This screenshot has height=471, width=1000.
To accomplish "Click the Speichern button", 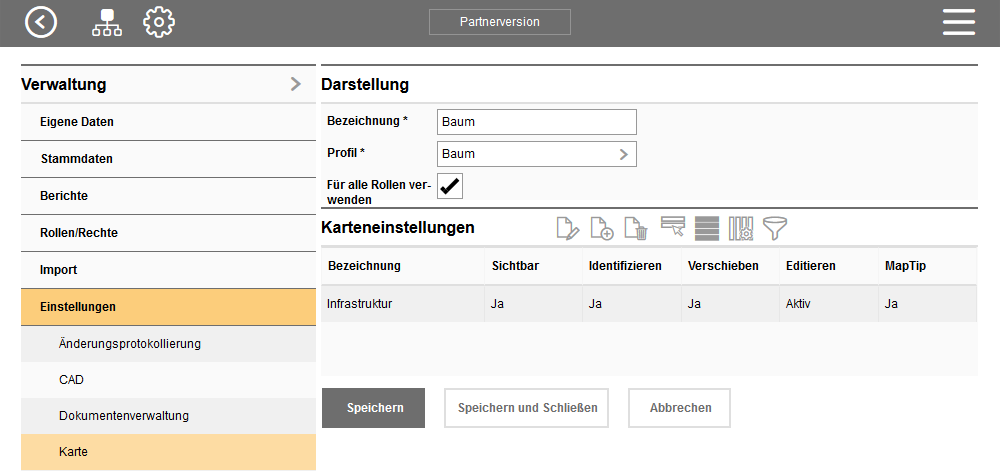I will tap(373, 408).
